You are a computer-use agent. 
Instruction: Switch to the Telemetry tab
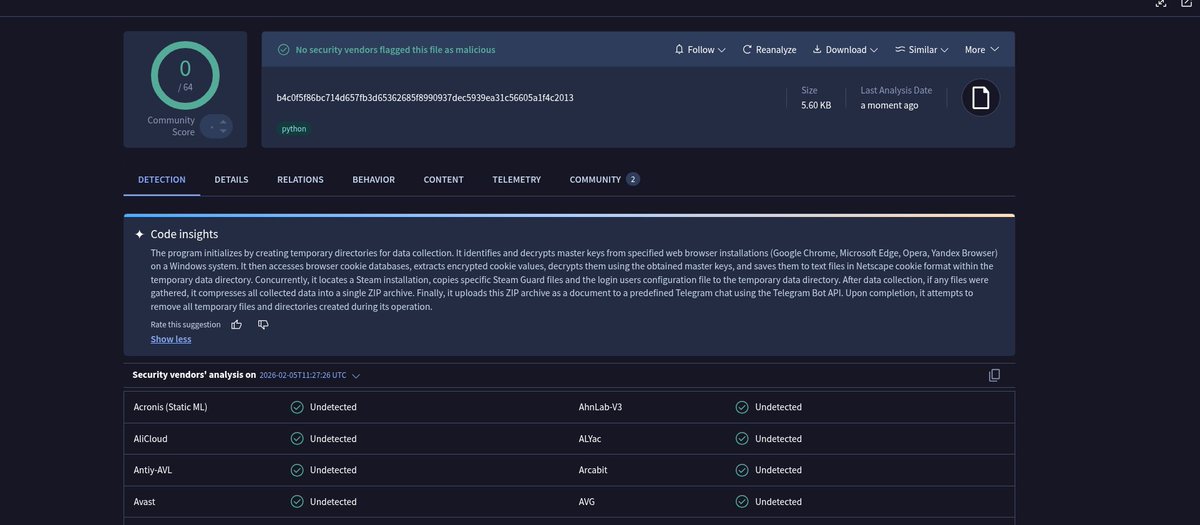(516, 180)
